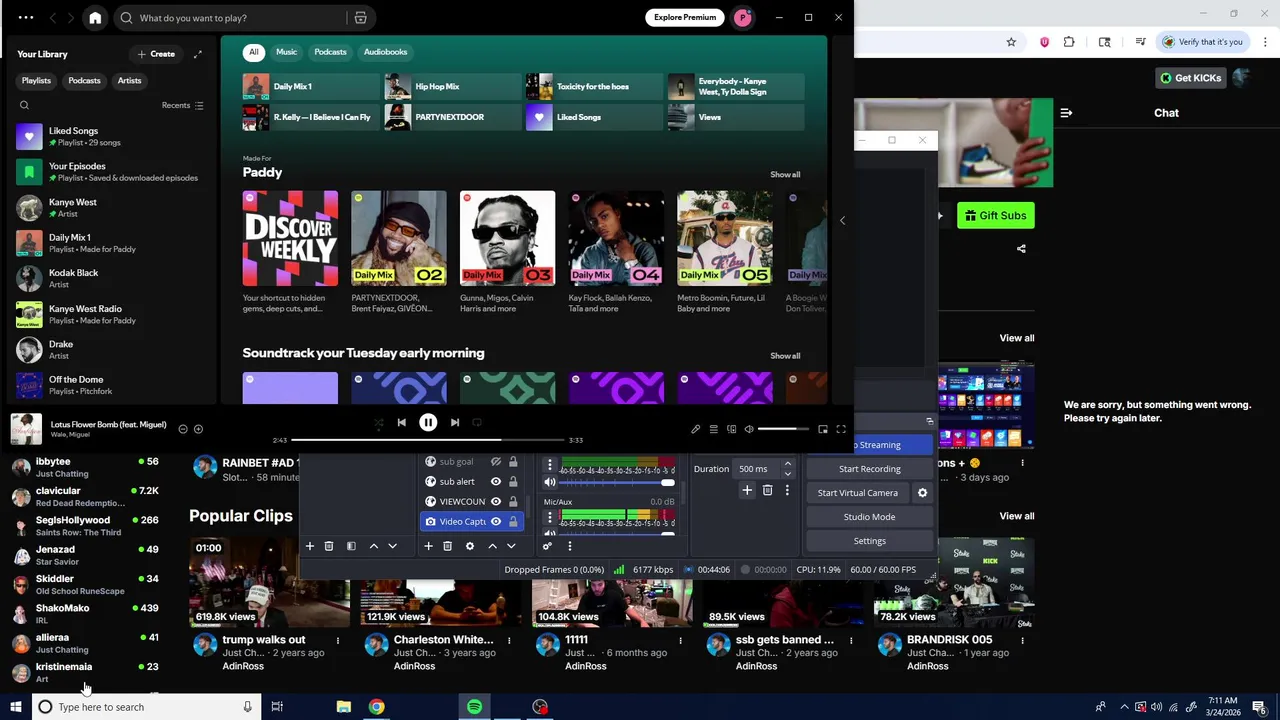
Task: Open Spotify Browse icon in search bar
Action: pos(360,18)
